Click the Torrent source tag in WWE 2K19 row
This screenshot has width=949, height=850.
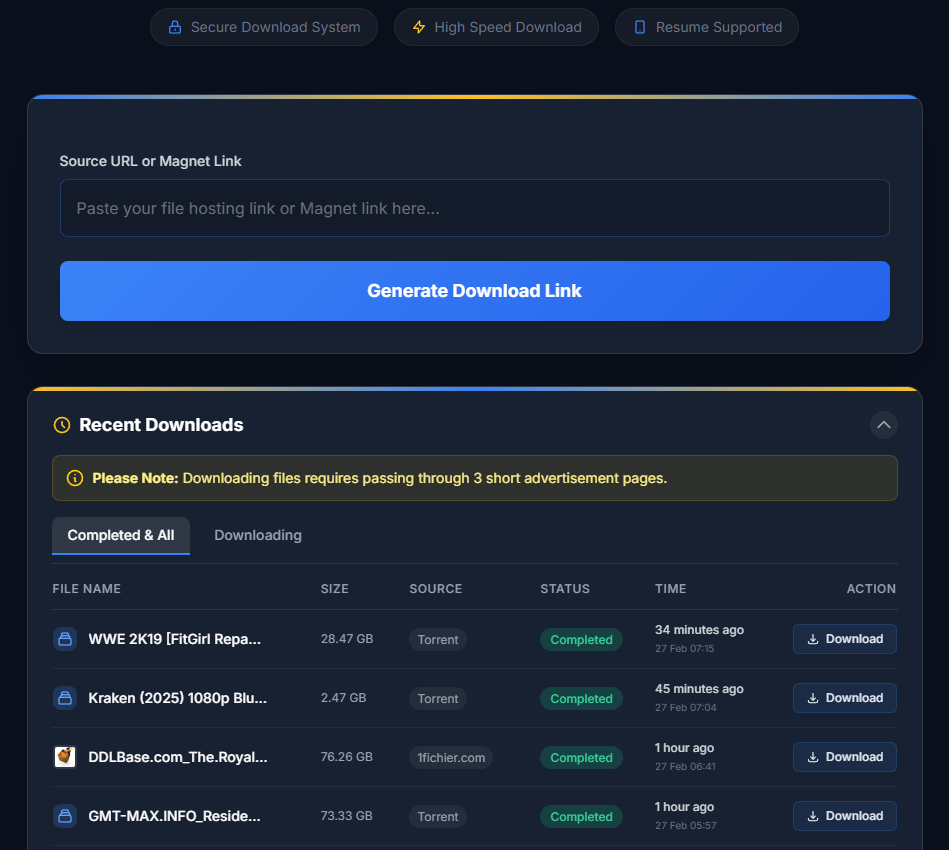click(x=438, y=640)
